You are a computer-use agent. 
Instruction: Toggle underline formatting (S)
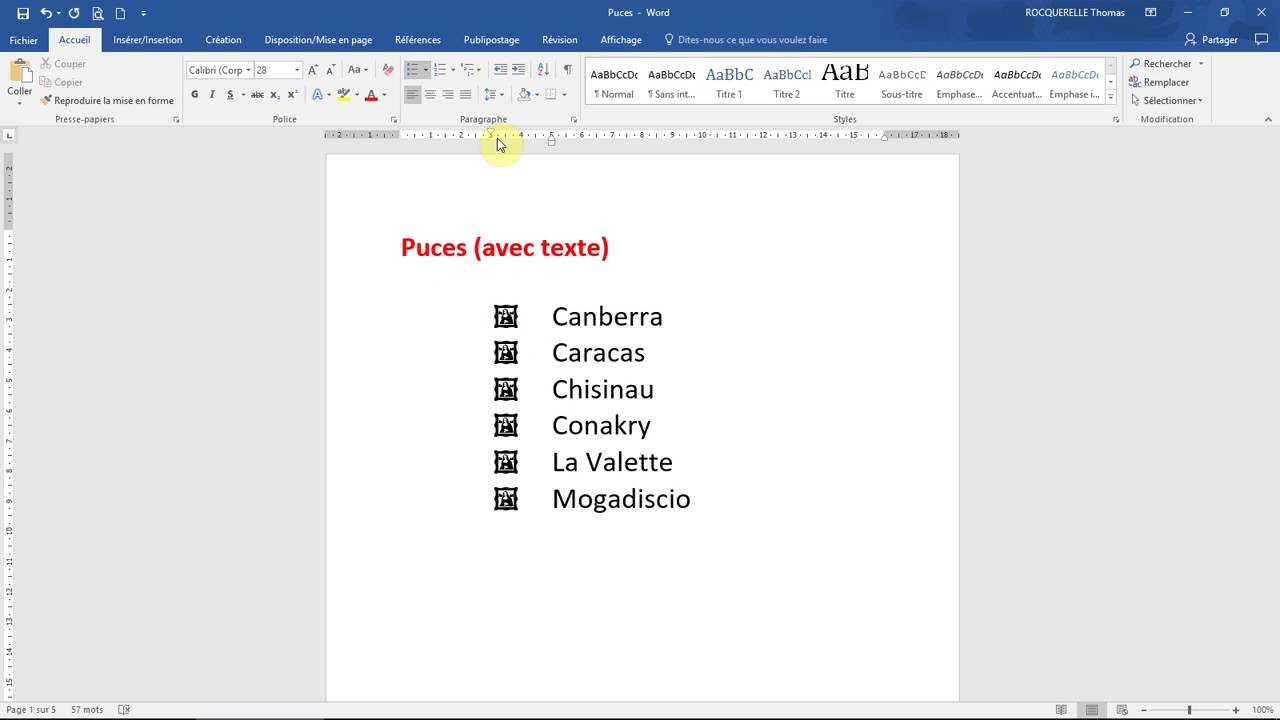tap(230, 95)
